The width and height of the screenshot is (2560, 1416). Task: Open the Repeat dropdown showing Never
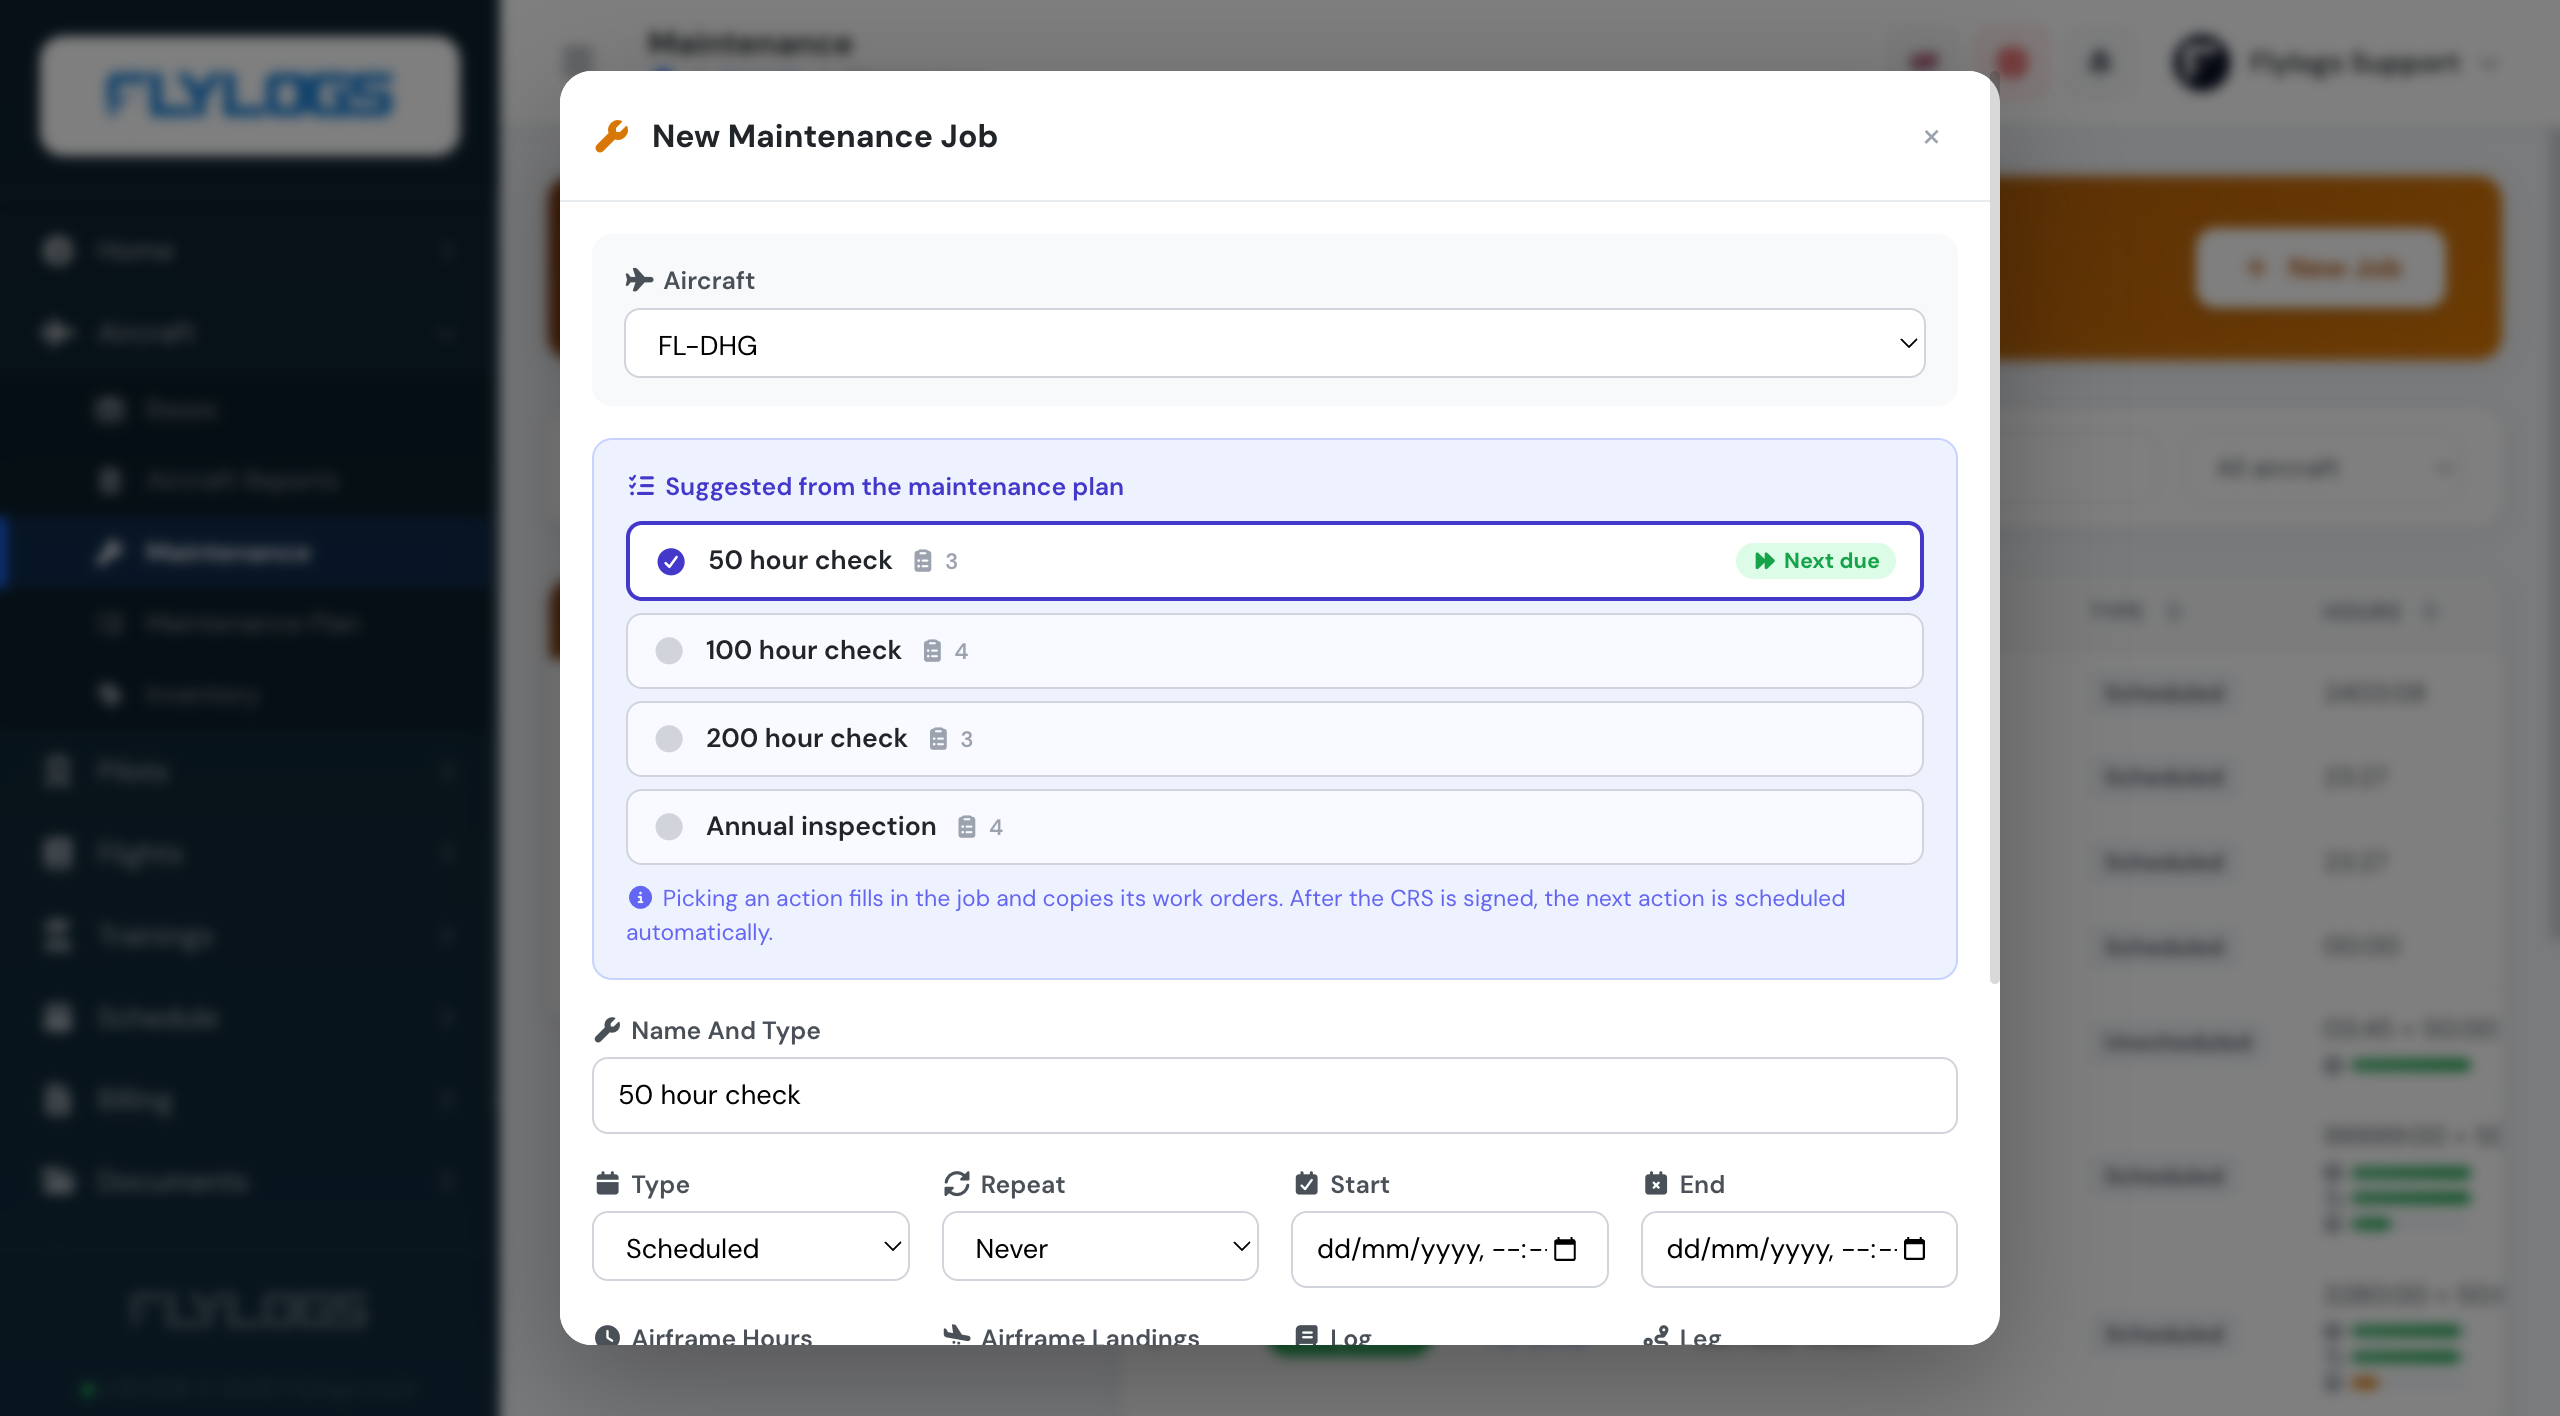coord(1100,1247)
